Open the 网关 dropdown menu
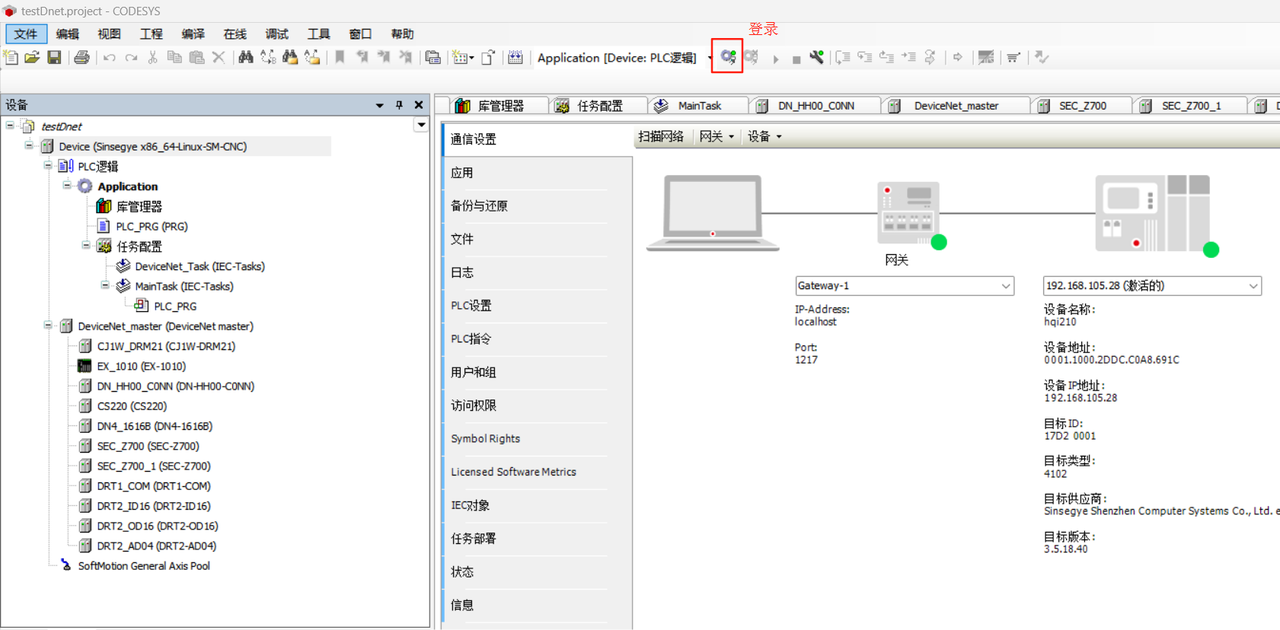Screen dimensions: 1280x630 pos(716,137)
